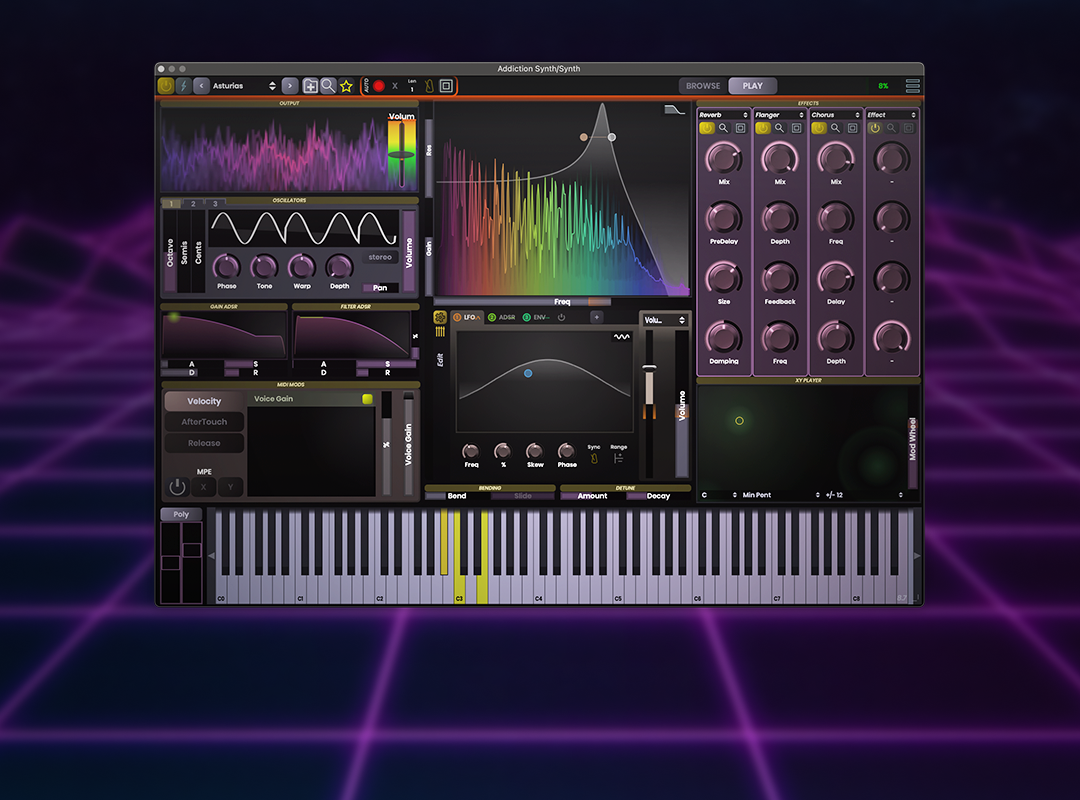The image size is (1080, 800).
Task: Click the add-to-folder preset icon
Action: 310,86
